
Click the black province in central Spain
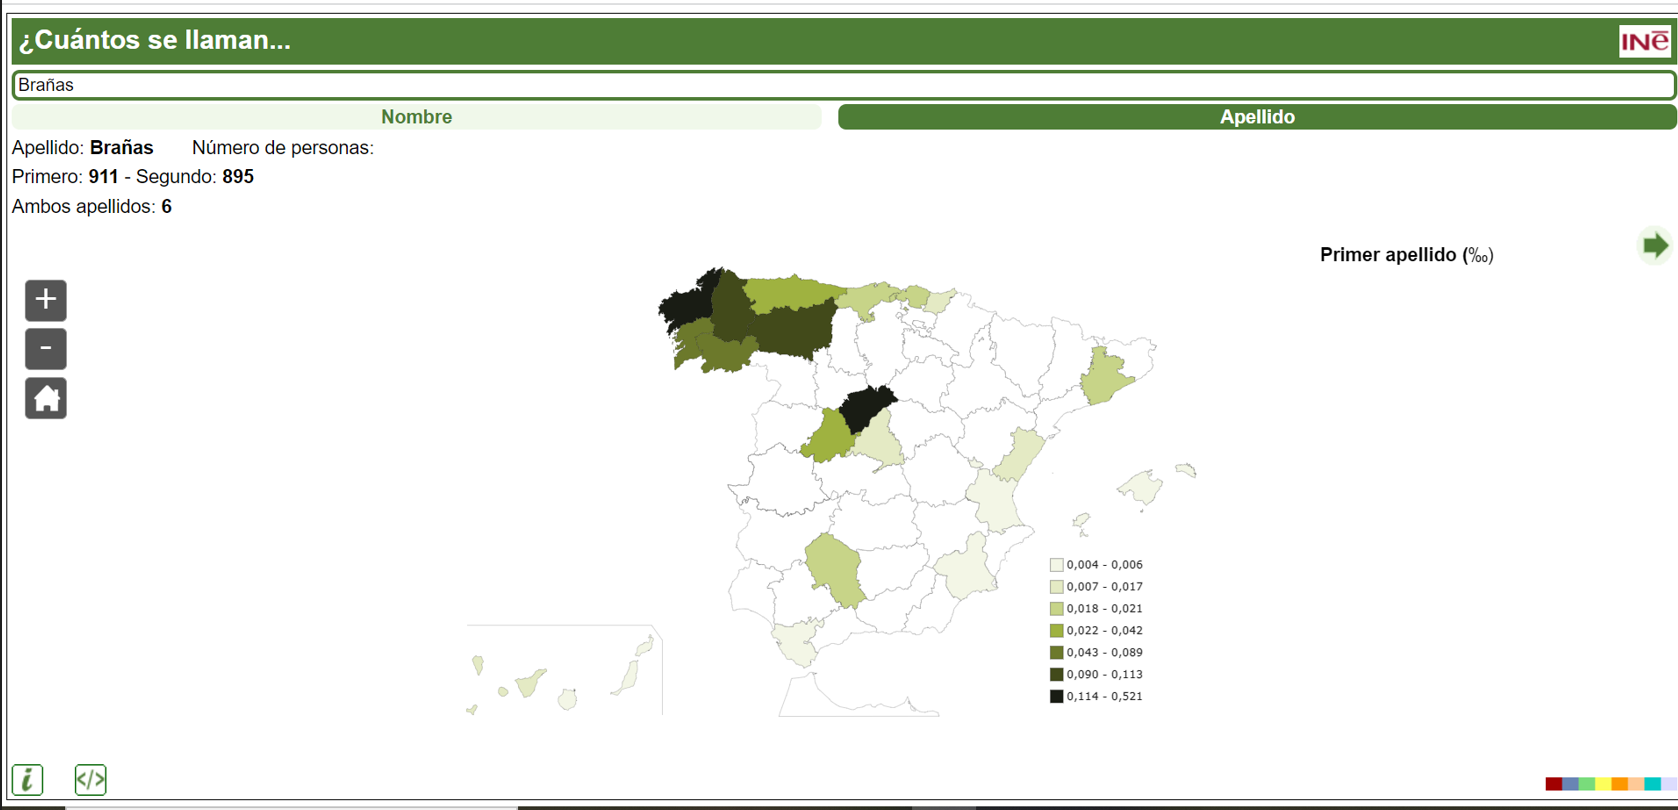pos(864,409)
